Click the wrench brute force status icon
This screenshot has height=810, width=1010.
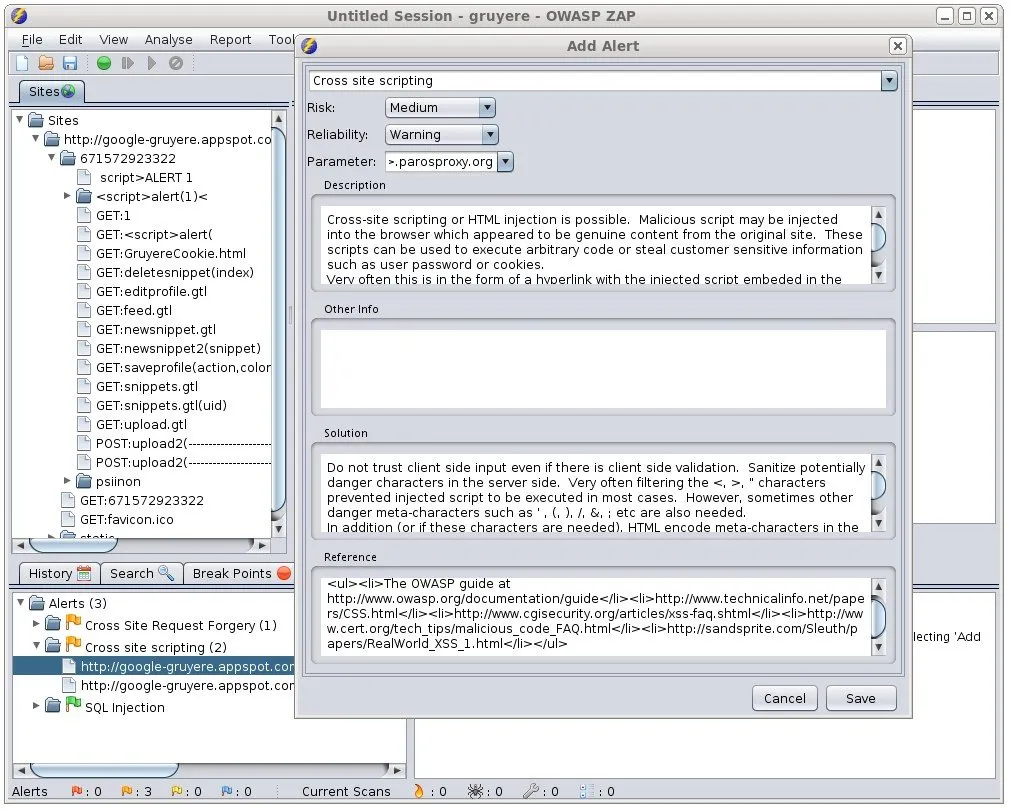click(x=531, y=791)
